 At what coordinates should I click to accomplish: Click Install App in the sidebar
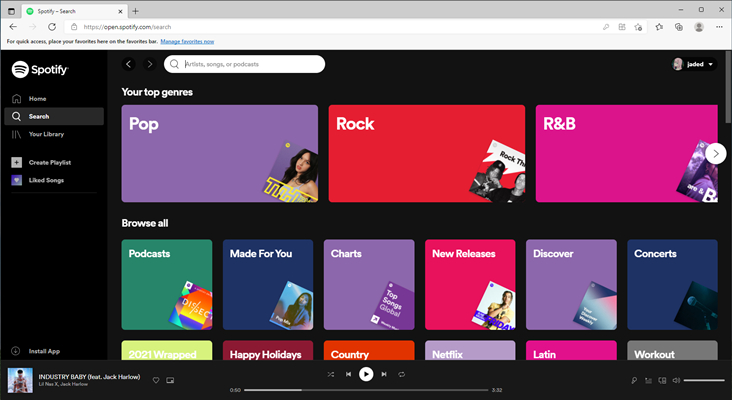coord(35,351)
